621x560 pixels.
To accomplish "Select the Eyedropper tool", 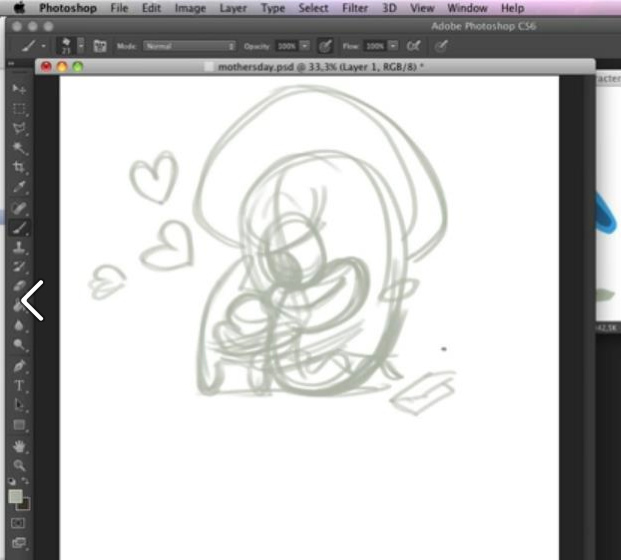I will click(x=19, y=187).
